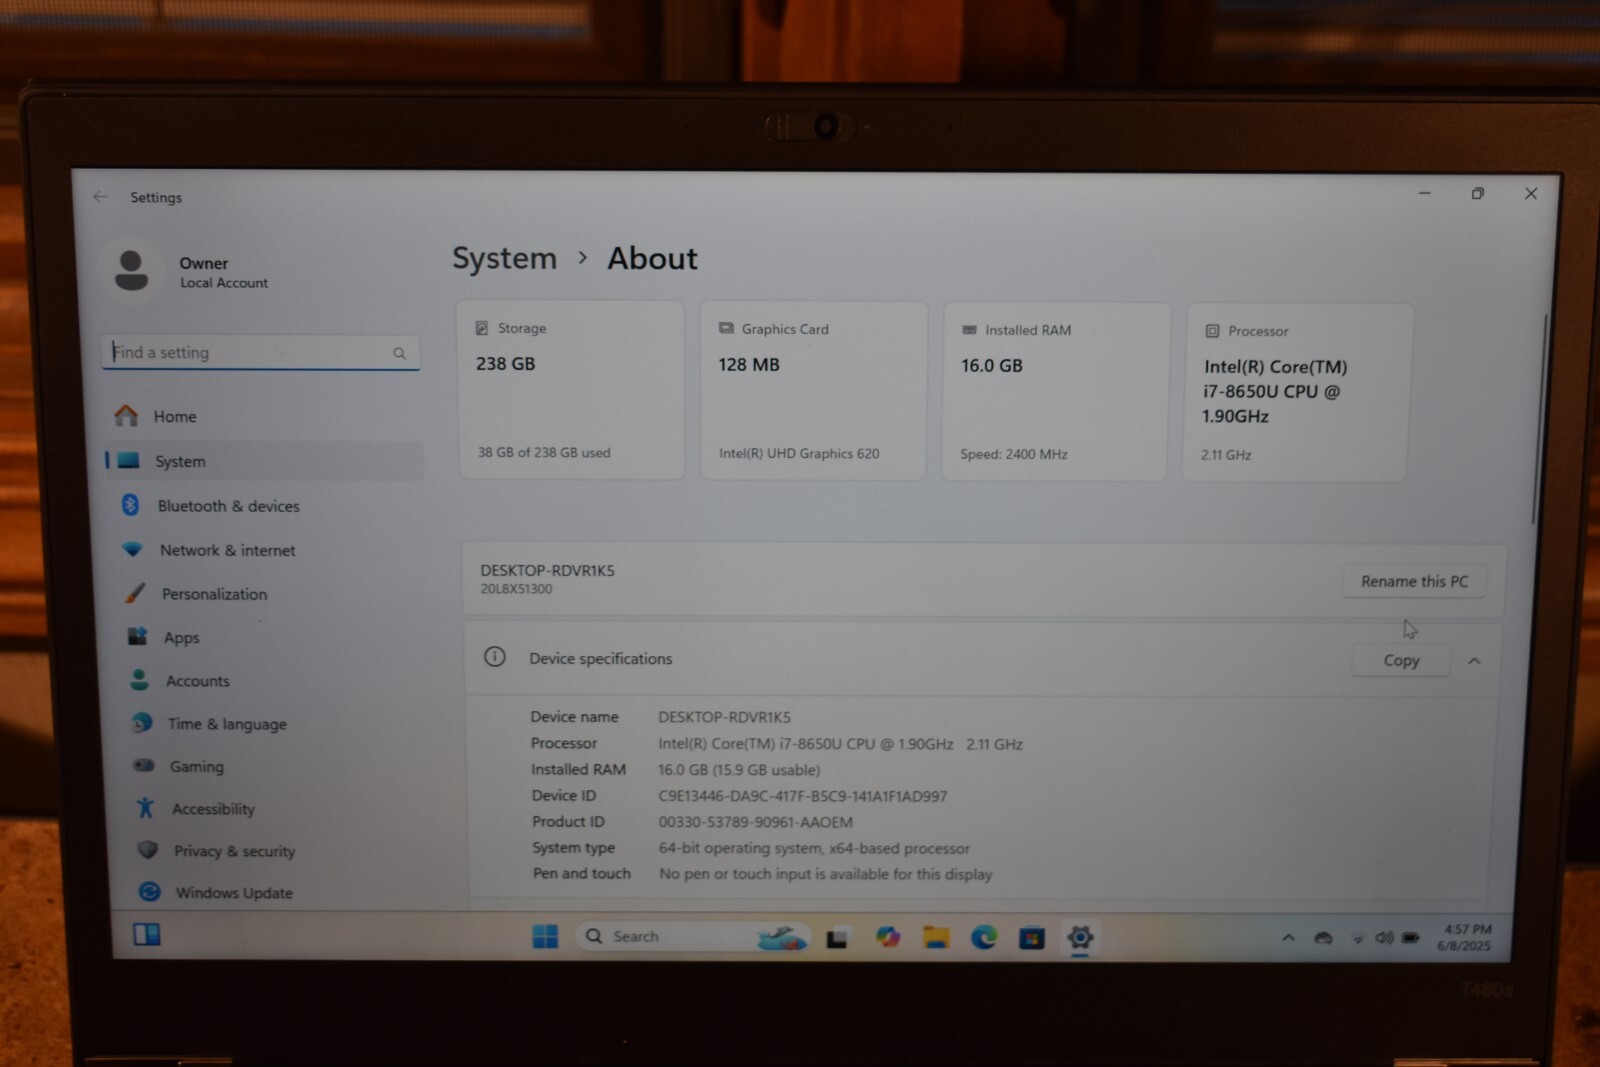Open the Widgets panel on the taskbar
This screenshot has width=1600, height=1067.
pyautogui.click(x=147, y=934)
